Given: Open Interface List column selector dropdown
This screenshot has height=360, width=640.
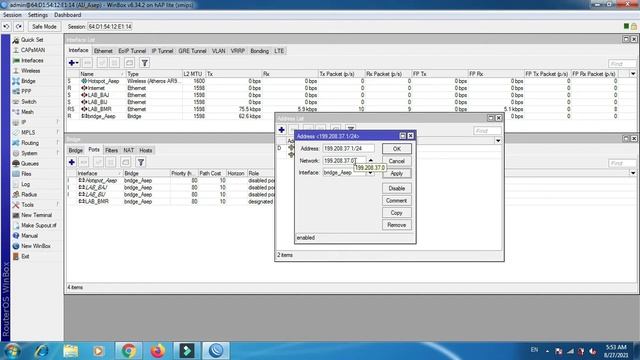Looking at the screenshot, I should (x=633, y=74).
